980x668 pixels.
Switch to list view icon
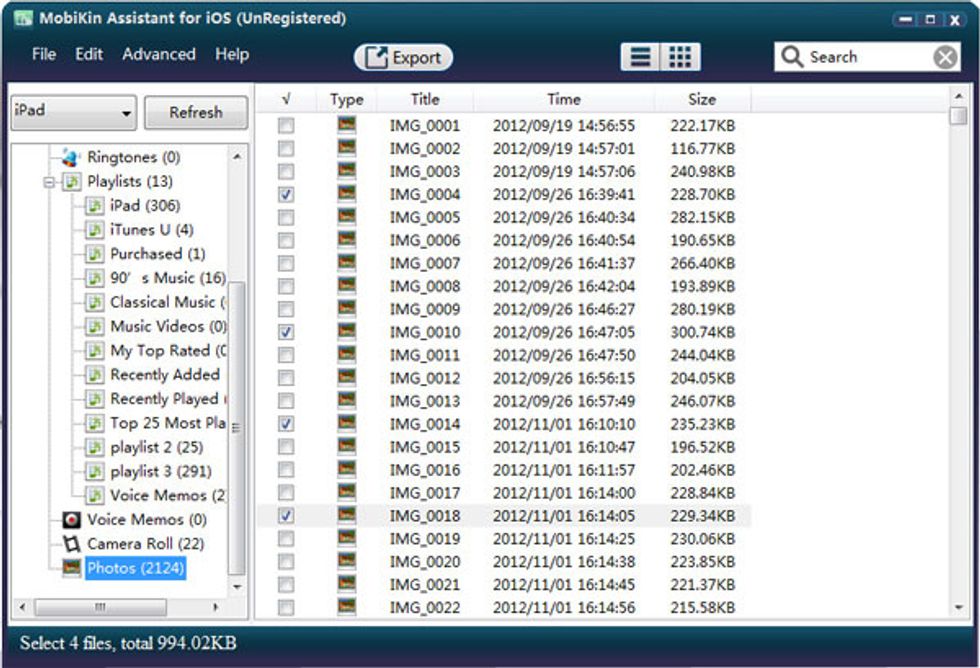641,57
